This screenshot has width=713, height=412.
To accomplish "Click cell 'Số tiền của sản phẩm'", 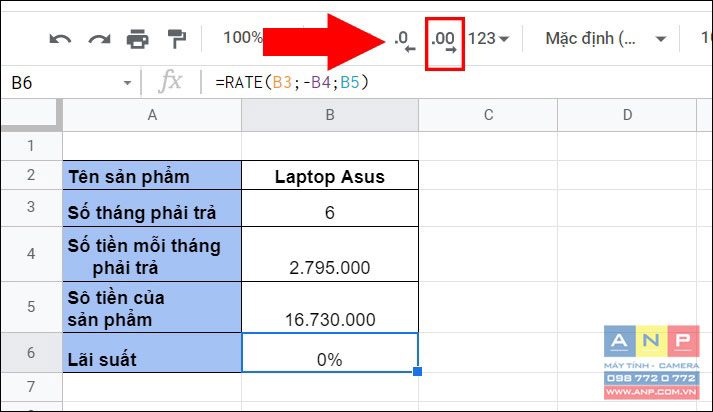I will tap(152, 307).
